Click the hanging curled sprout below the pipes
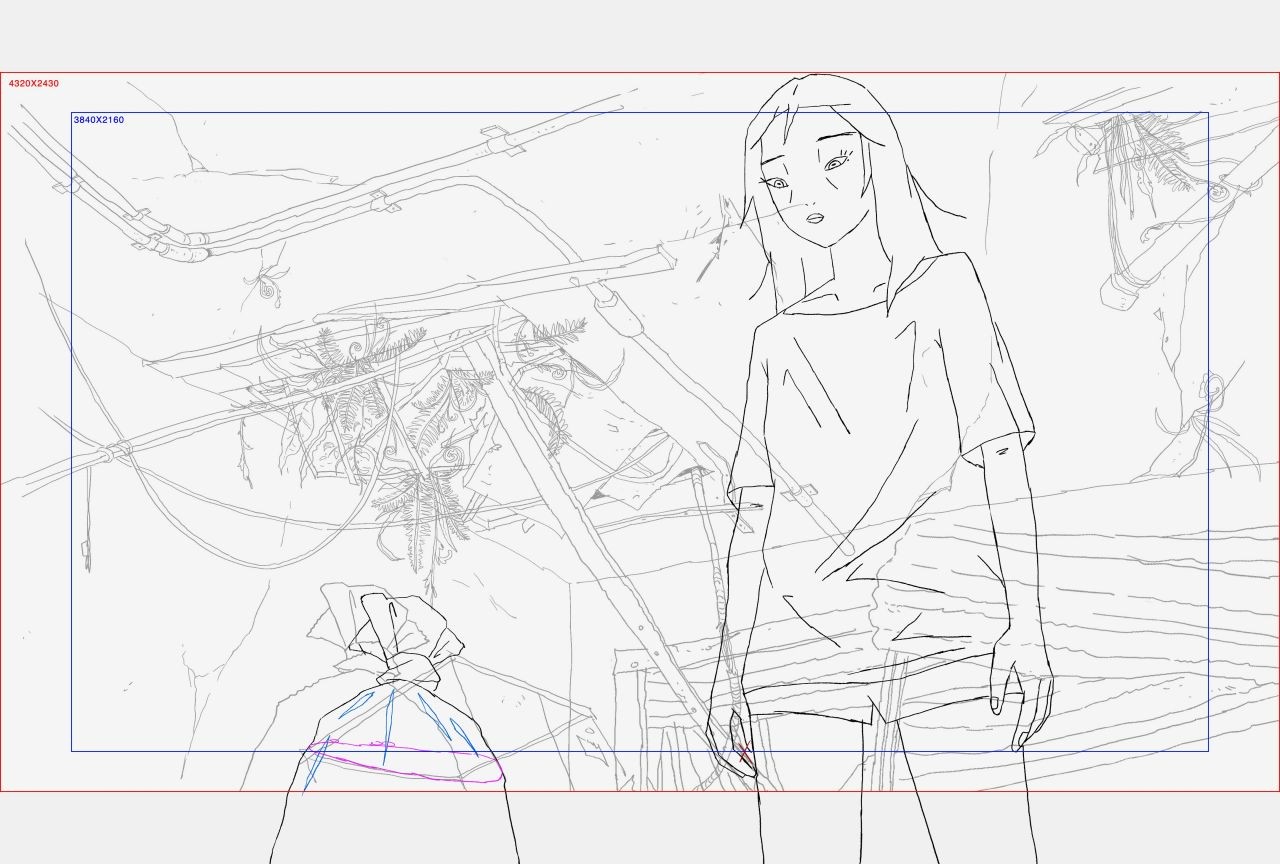Viewport: 1280px width, 864px height. 267,284
